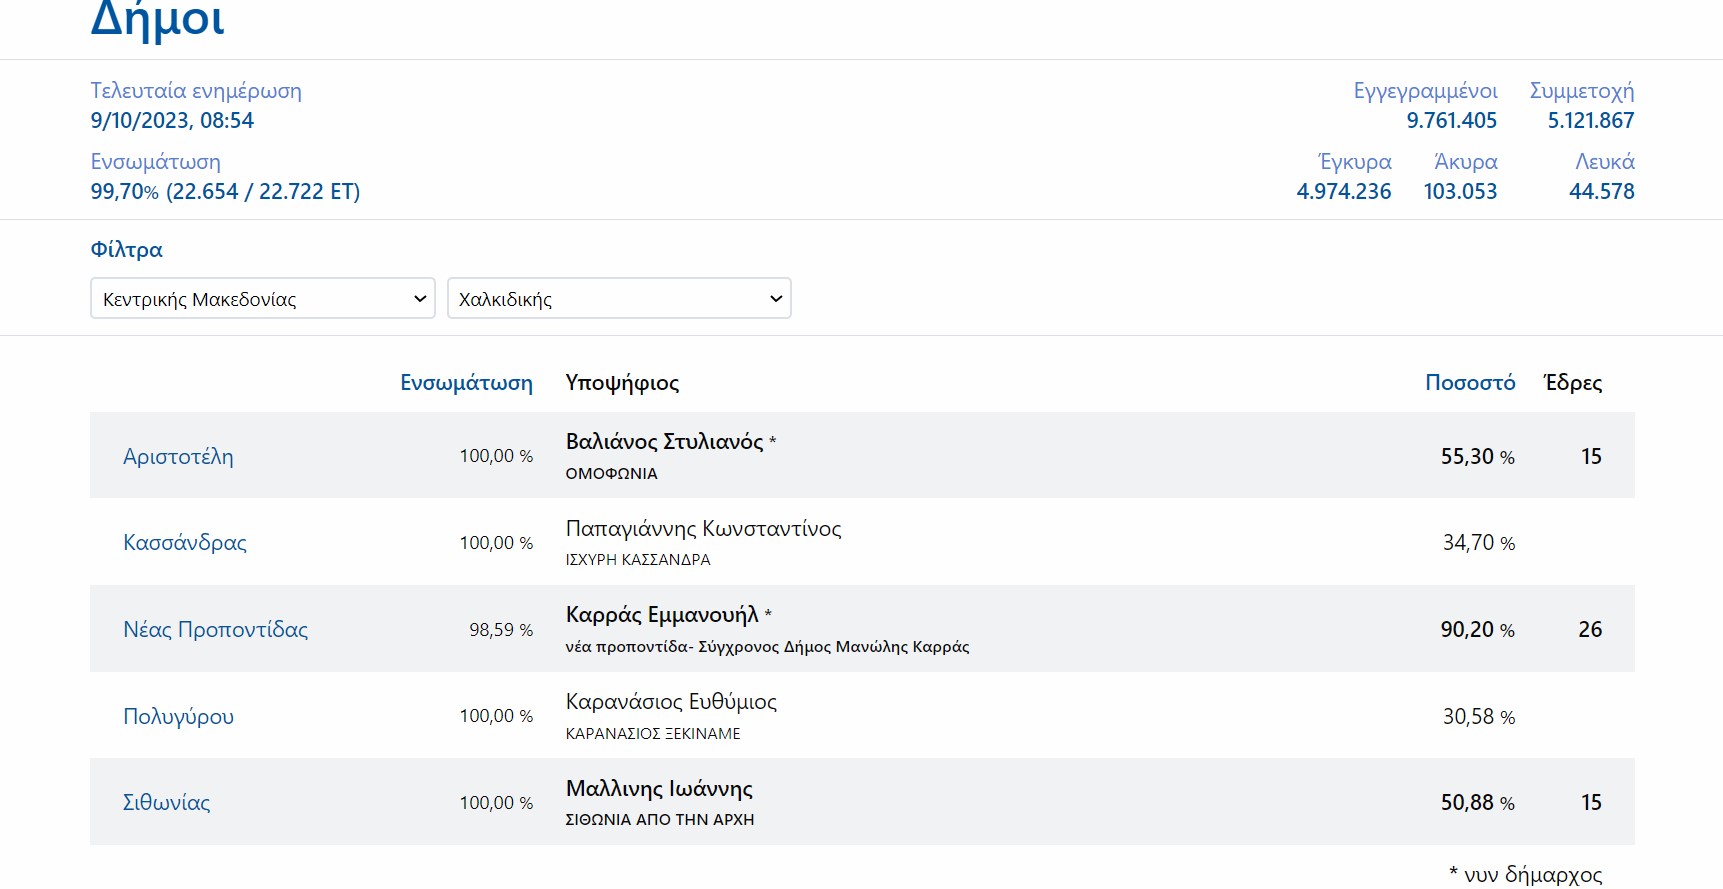
Task: Click the 55,30 % percentage value
Action: (x=1476, y=457)
